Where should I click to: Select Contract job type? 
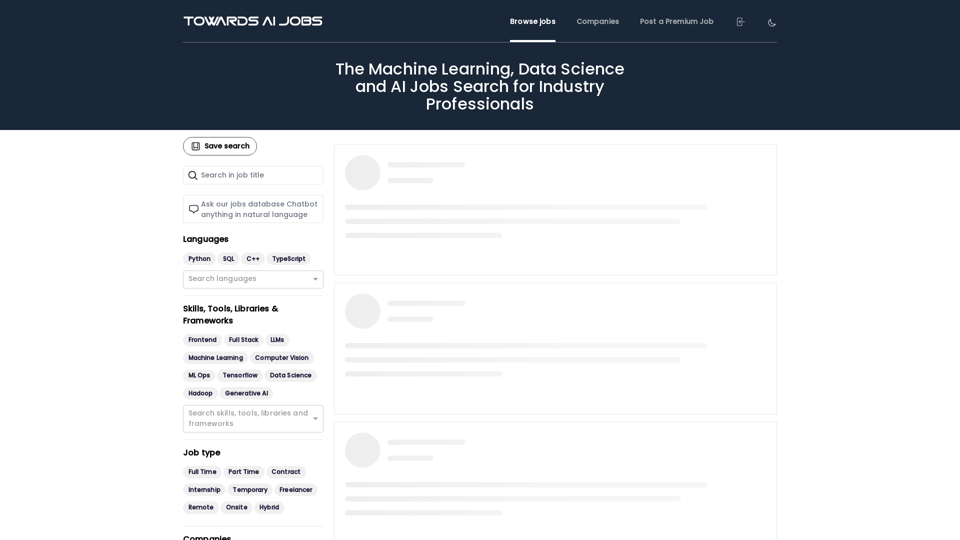coord(286,472)
